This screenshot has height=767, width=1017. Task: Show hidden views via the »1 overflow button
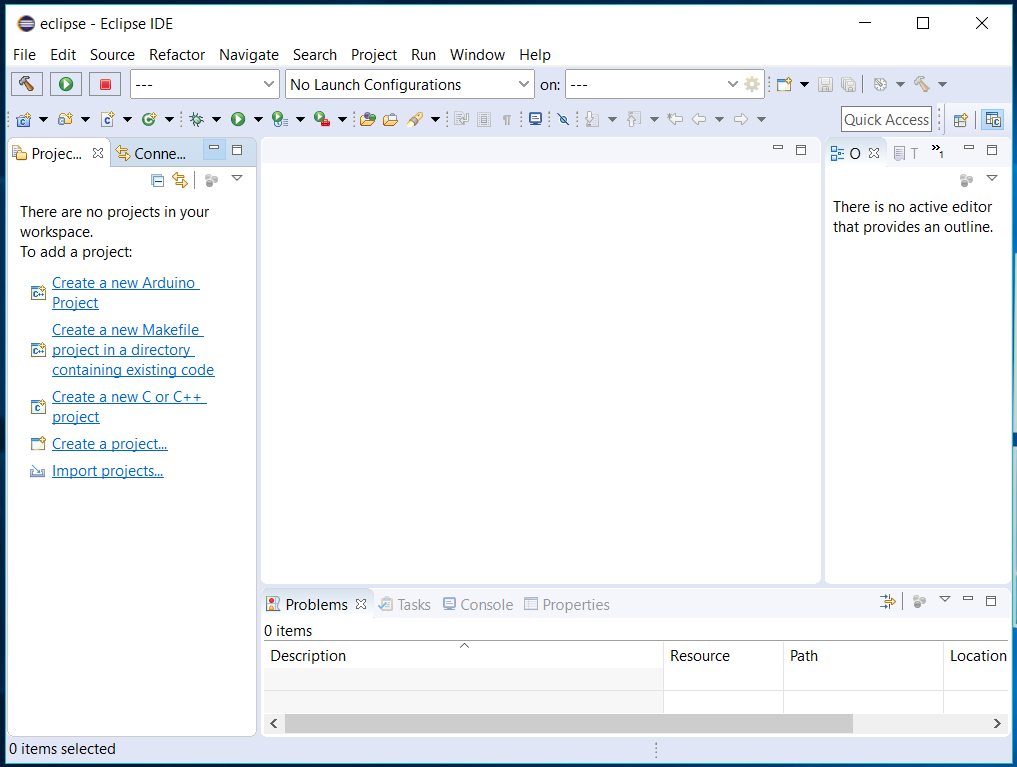938,151
